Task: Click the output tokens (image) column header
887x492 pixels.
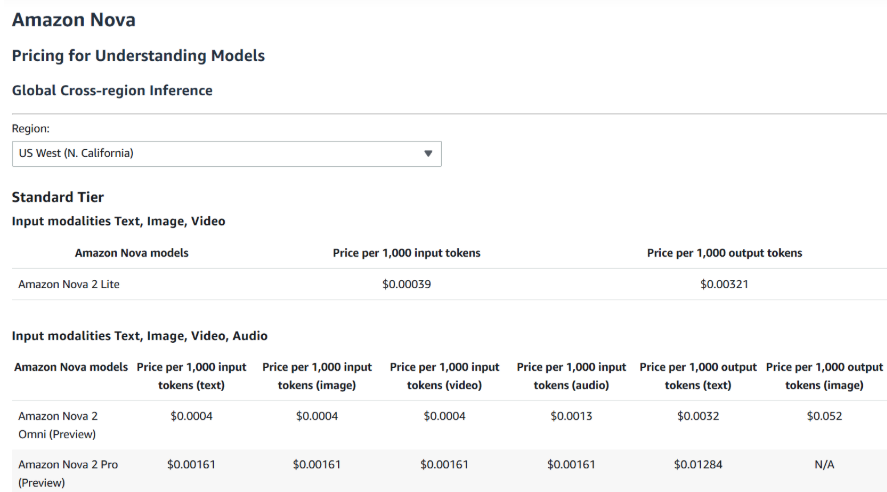Action: 824,376
